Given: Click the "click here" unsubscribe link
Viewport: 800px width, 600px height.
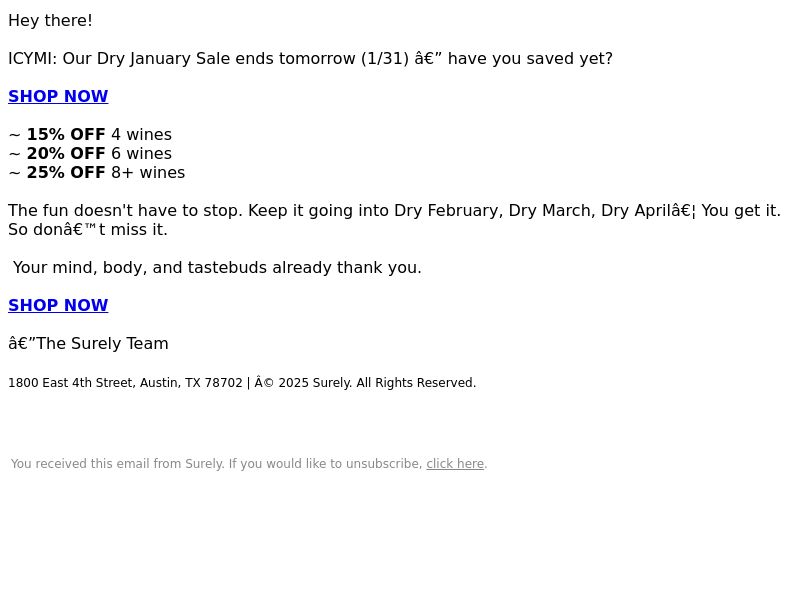Looking at the screenshot, I should point(455,464).
